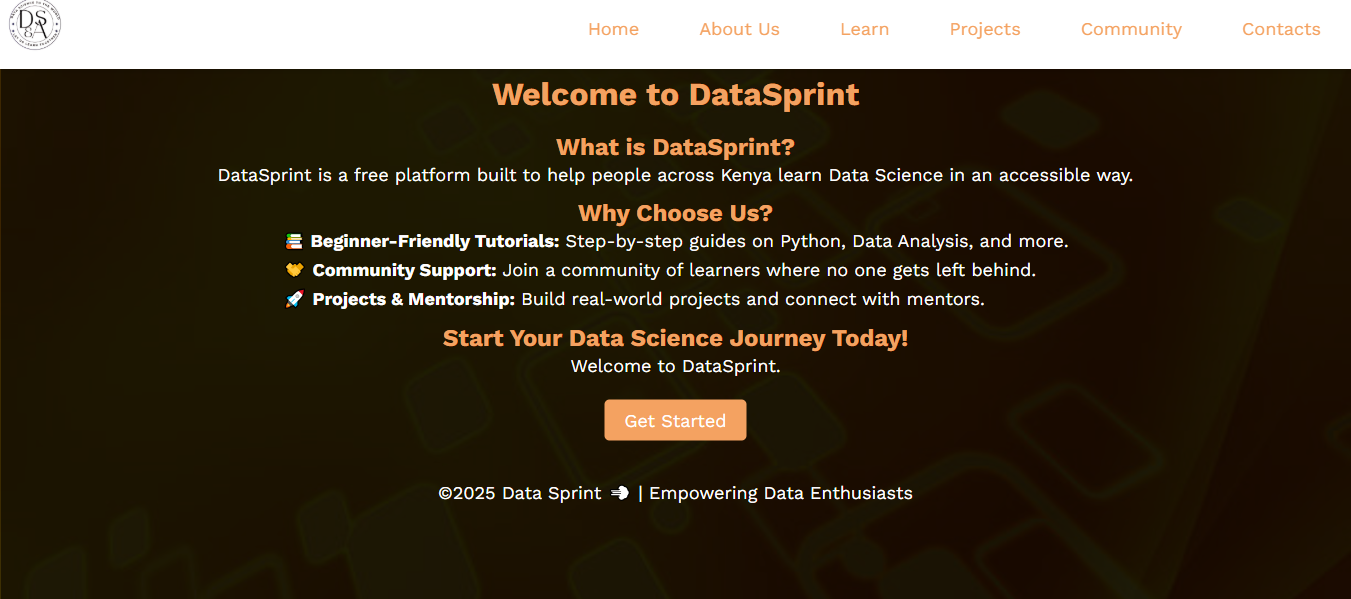The width and height of the screenshot is (1351, 599).
Task: Click the dash emoji in the footer
Action: click(x=620, y=493)
